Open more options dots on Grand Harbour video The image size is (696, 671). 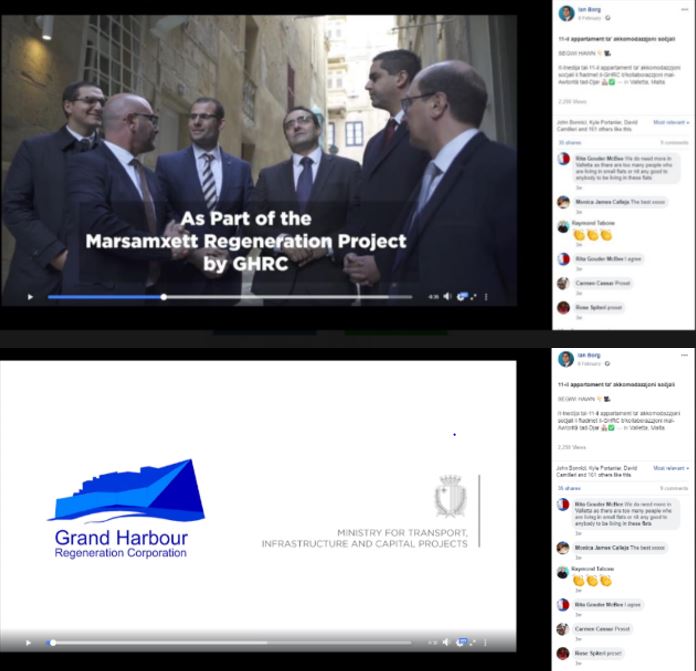click(485, 642)
